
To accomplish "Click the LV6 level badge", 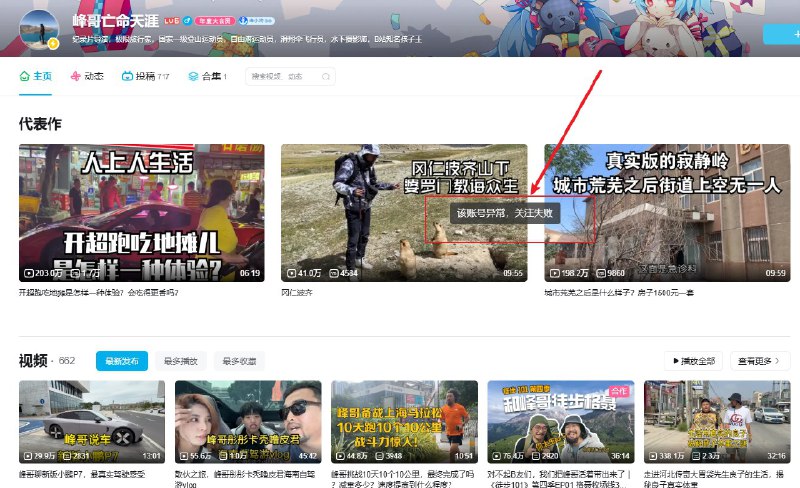I will click(171, 21).
